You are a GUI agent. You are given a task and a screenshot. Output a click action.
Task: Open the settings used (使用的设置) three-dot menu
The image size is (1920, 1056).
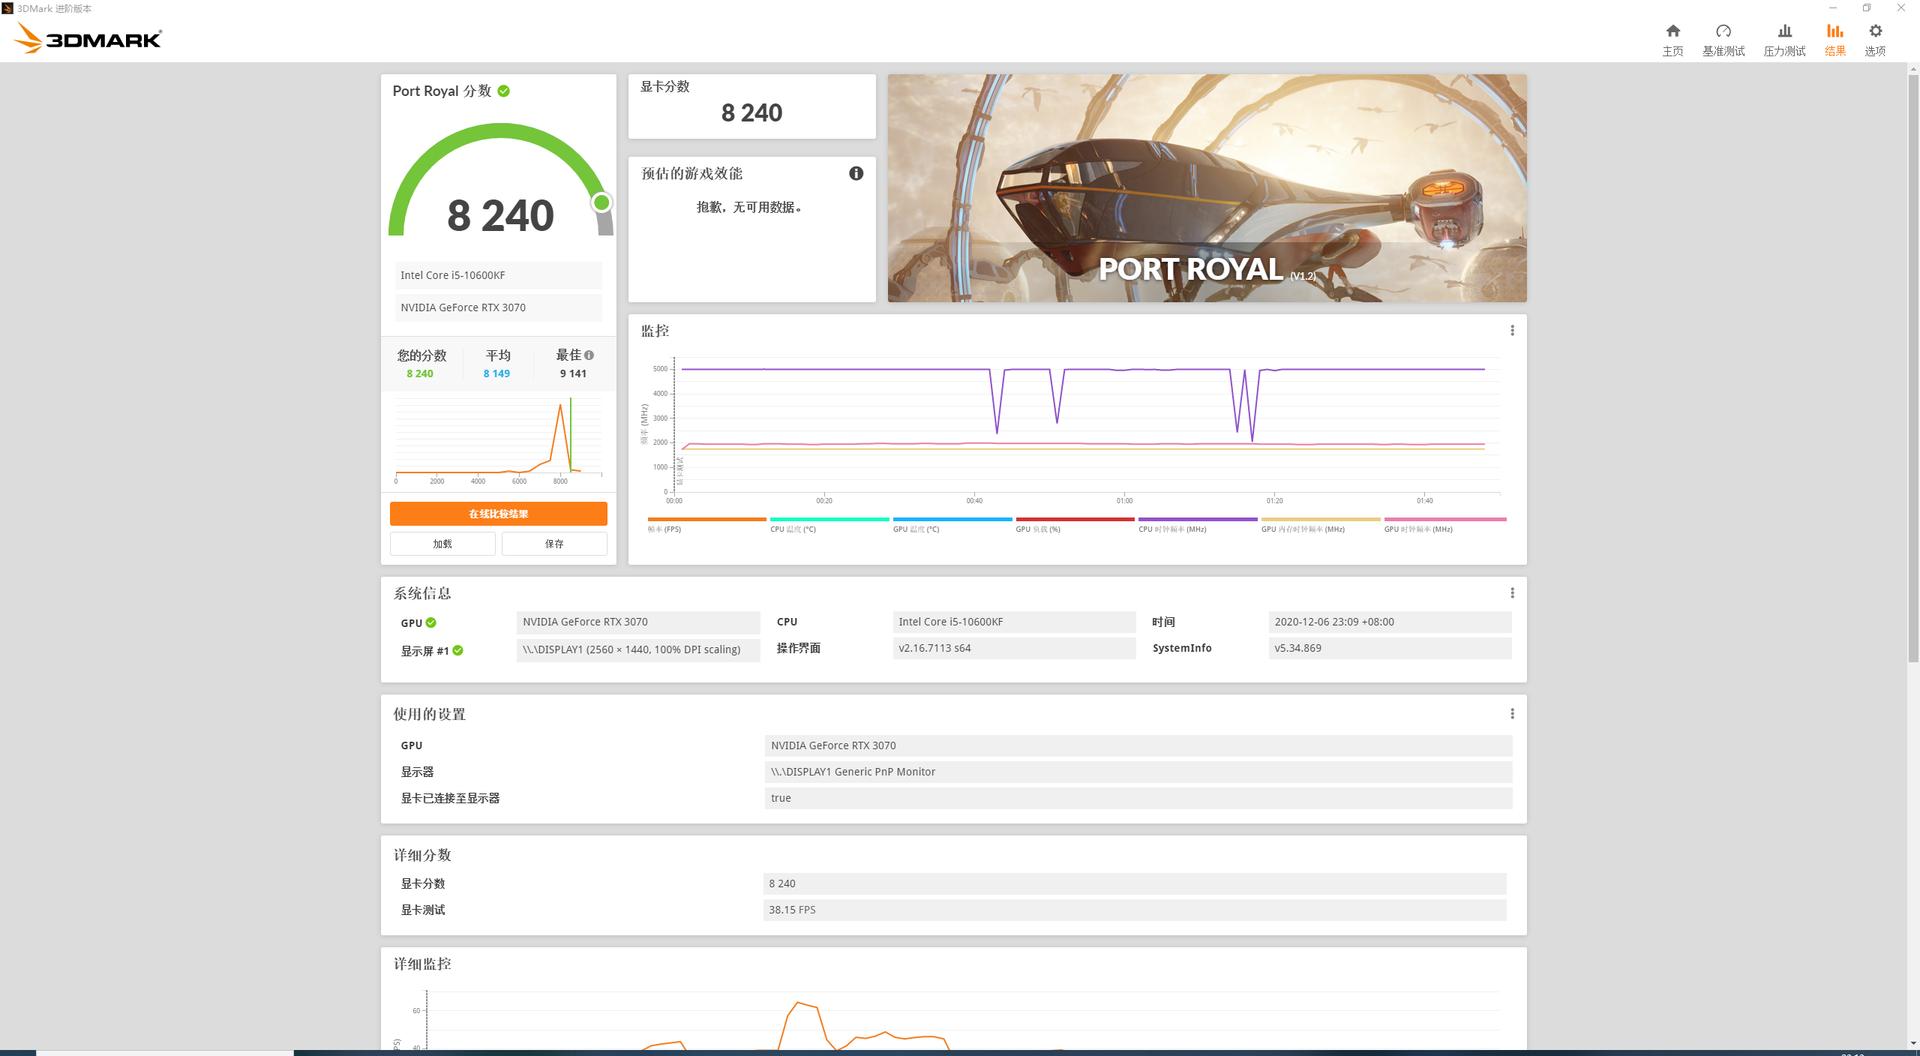pos(1512,714)
